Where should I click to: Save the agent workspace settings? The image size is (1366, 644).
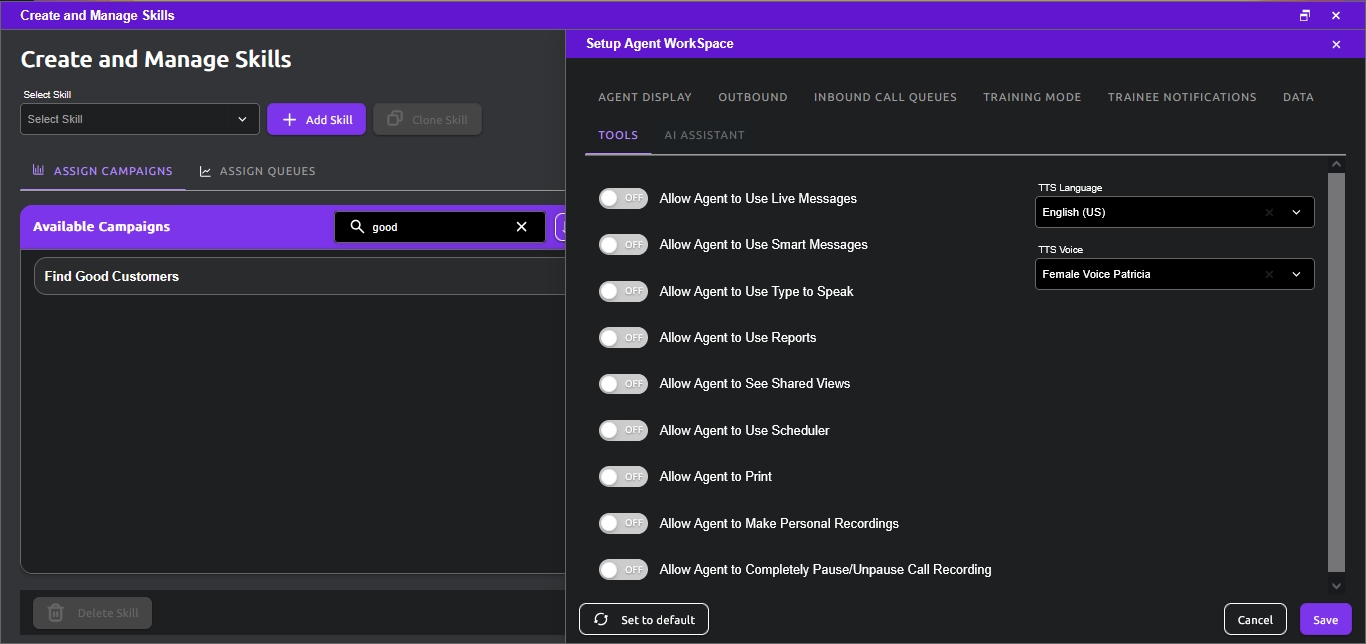(1326, 619)
